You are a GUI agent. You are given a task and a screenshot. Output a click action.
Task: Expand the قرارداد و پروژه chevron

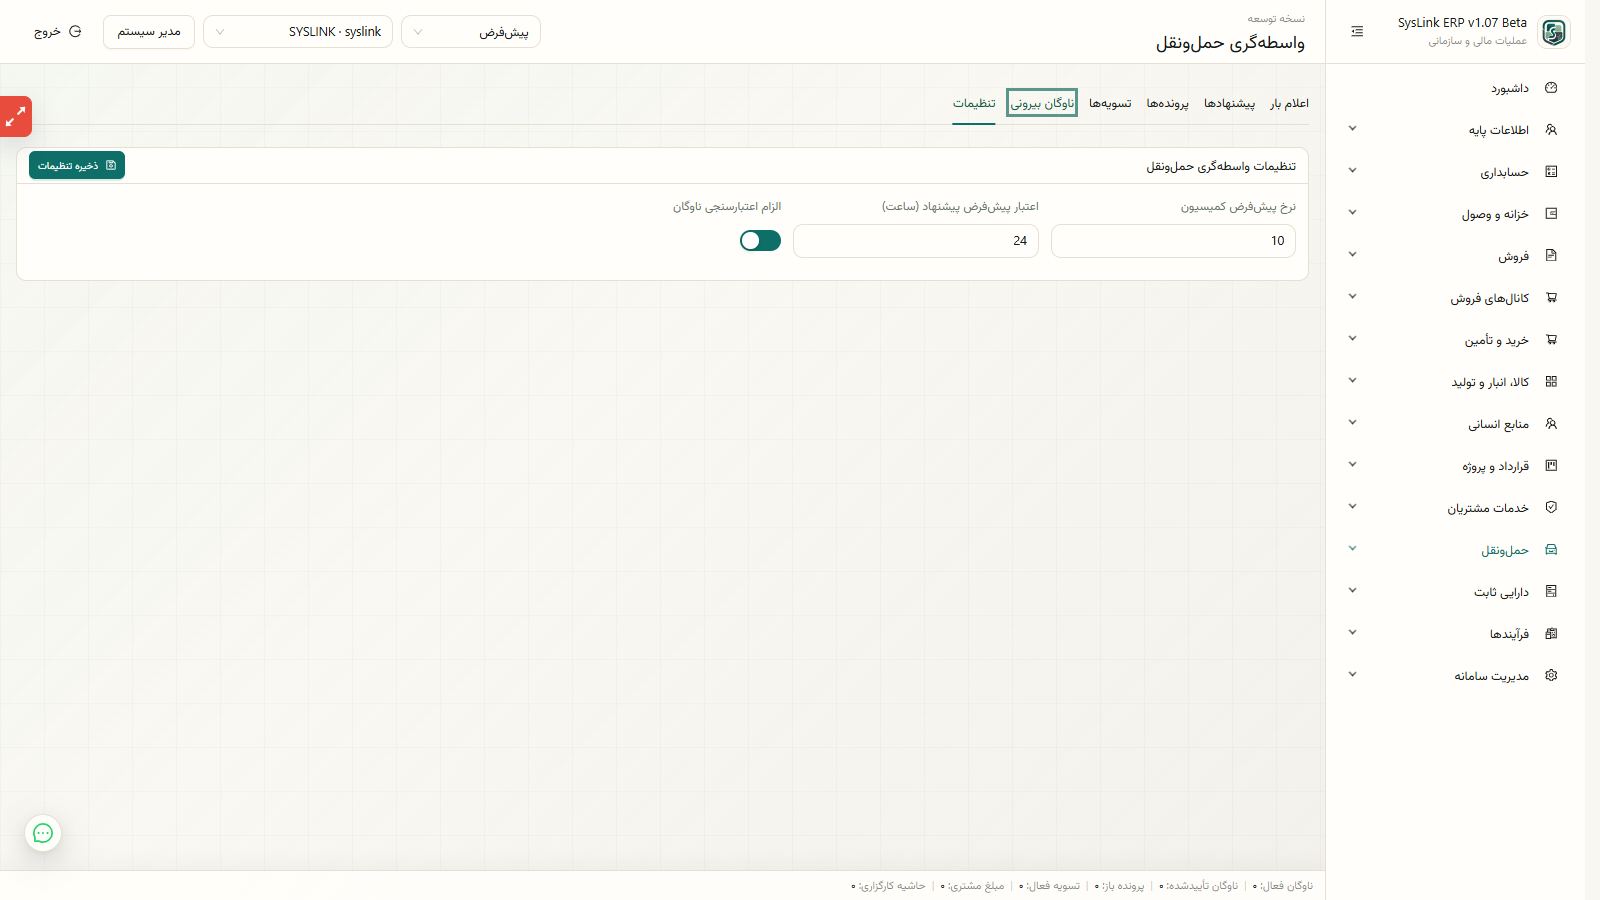(1352, 465)
